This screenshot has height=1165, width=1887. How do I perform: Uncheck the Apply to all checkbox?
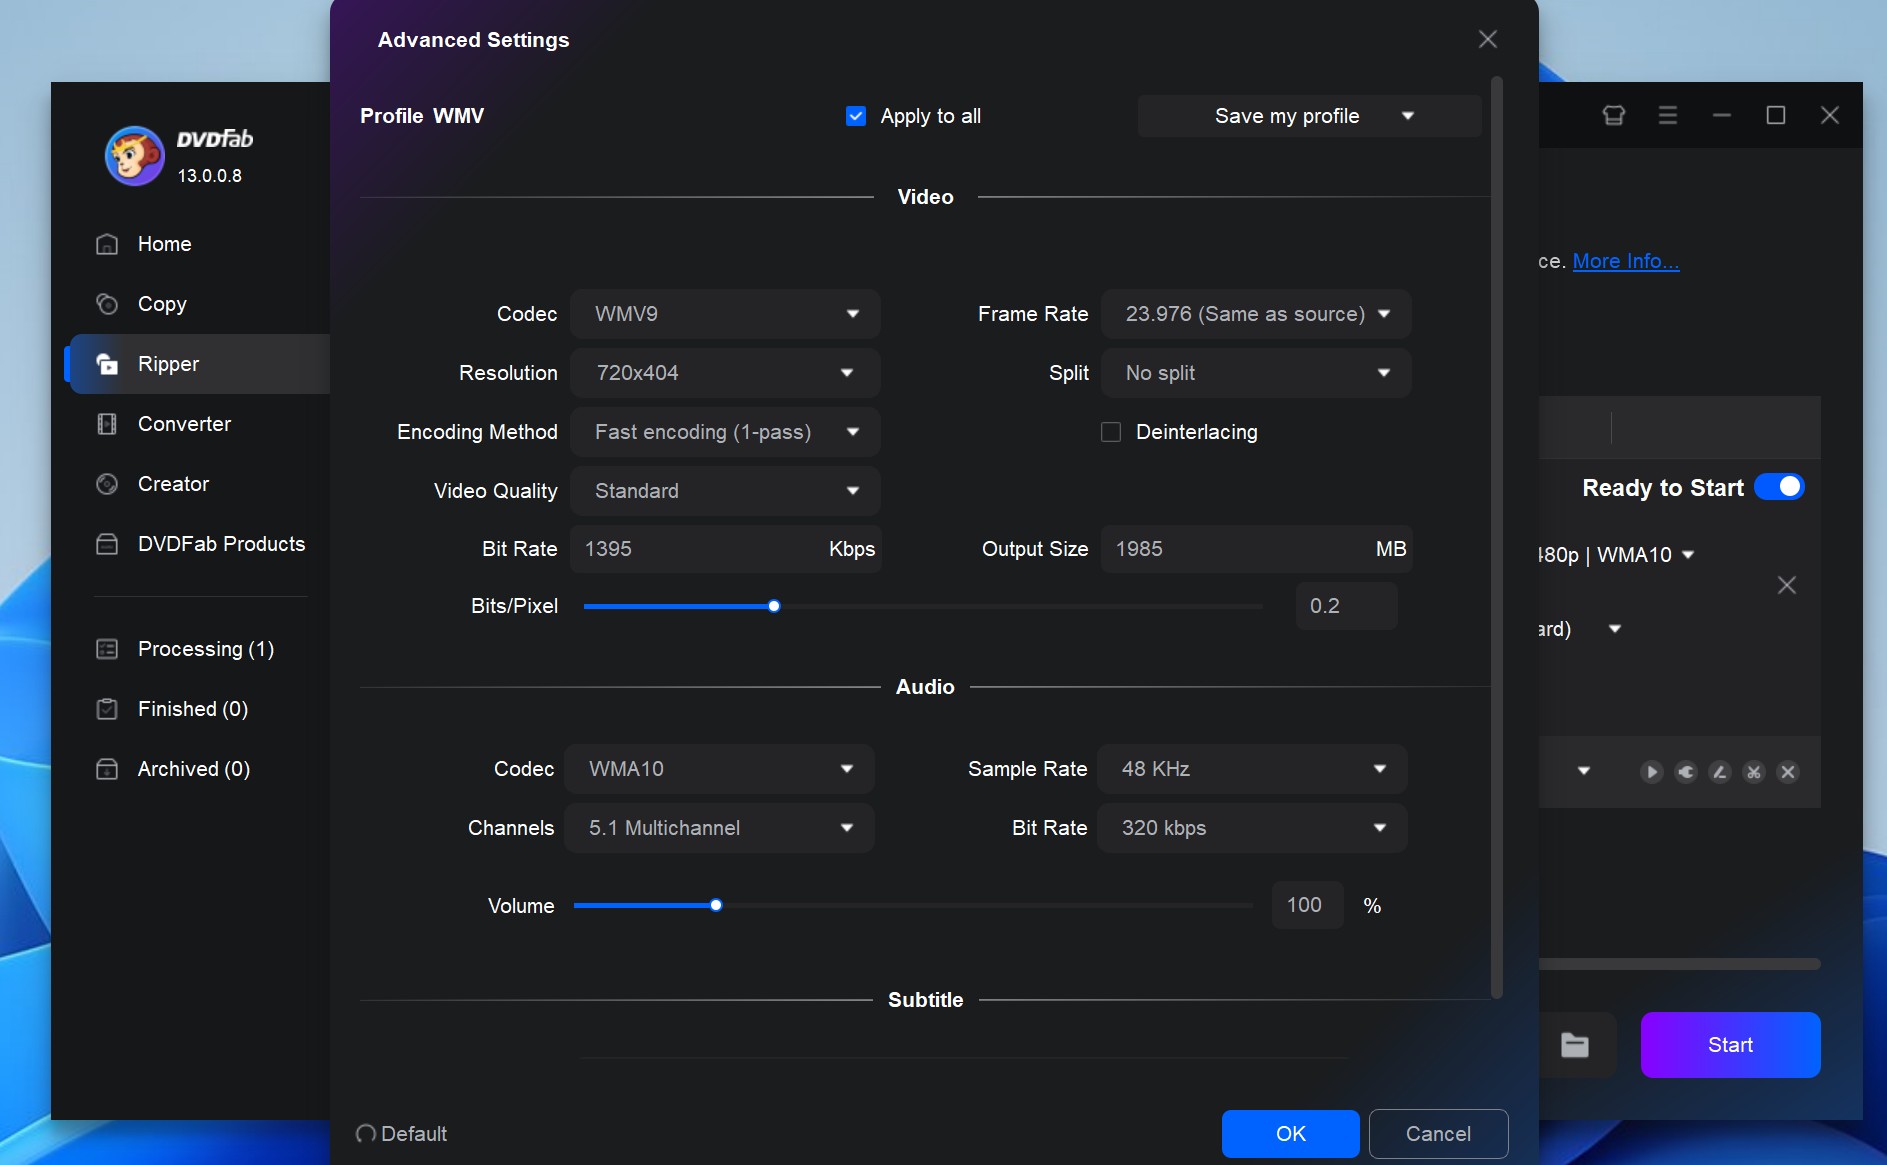tap(856, 116)
